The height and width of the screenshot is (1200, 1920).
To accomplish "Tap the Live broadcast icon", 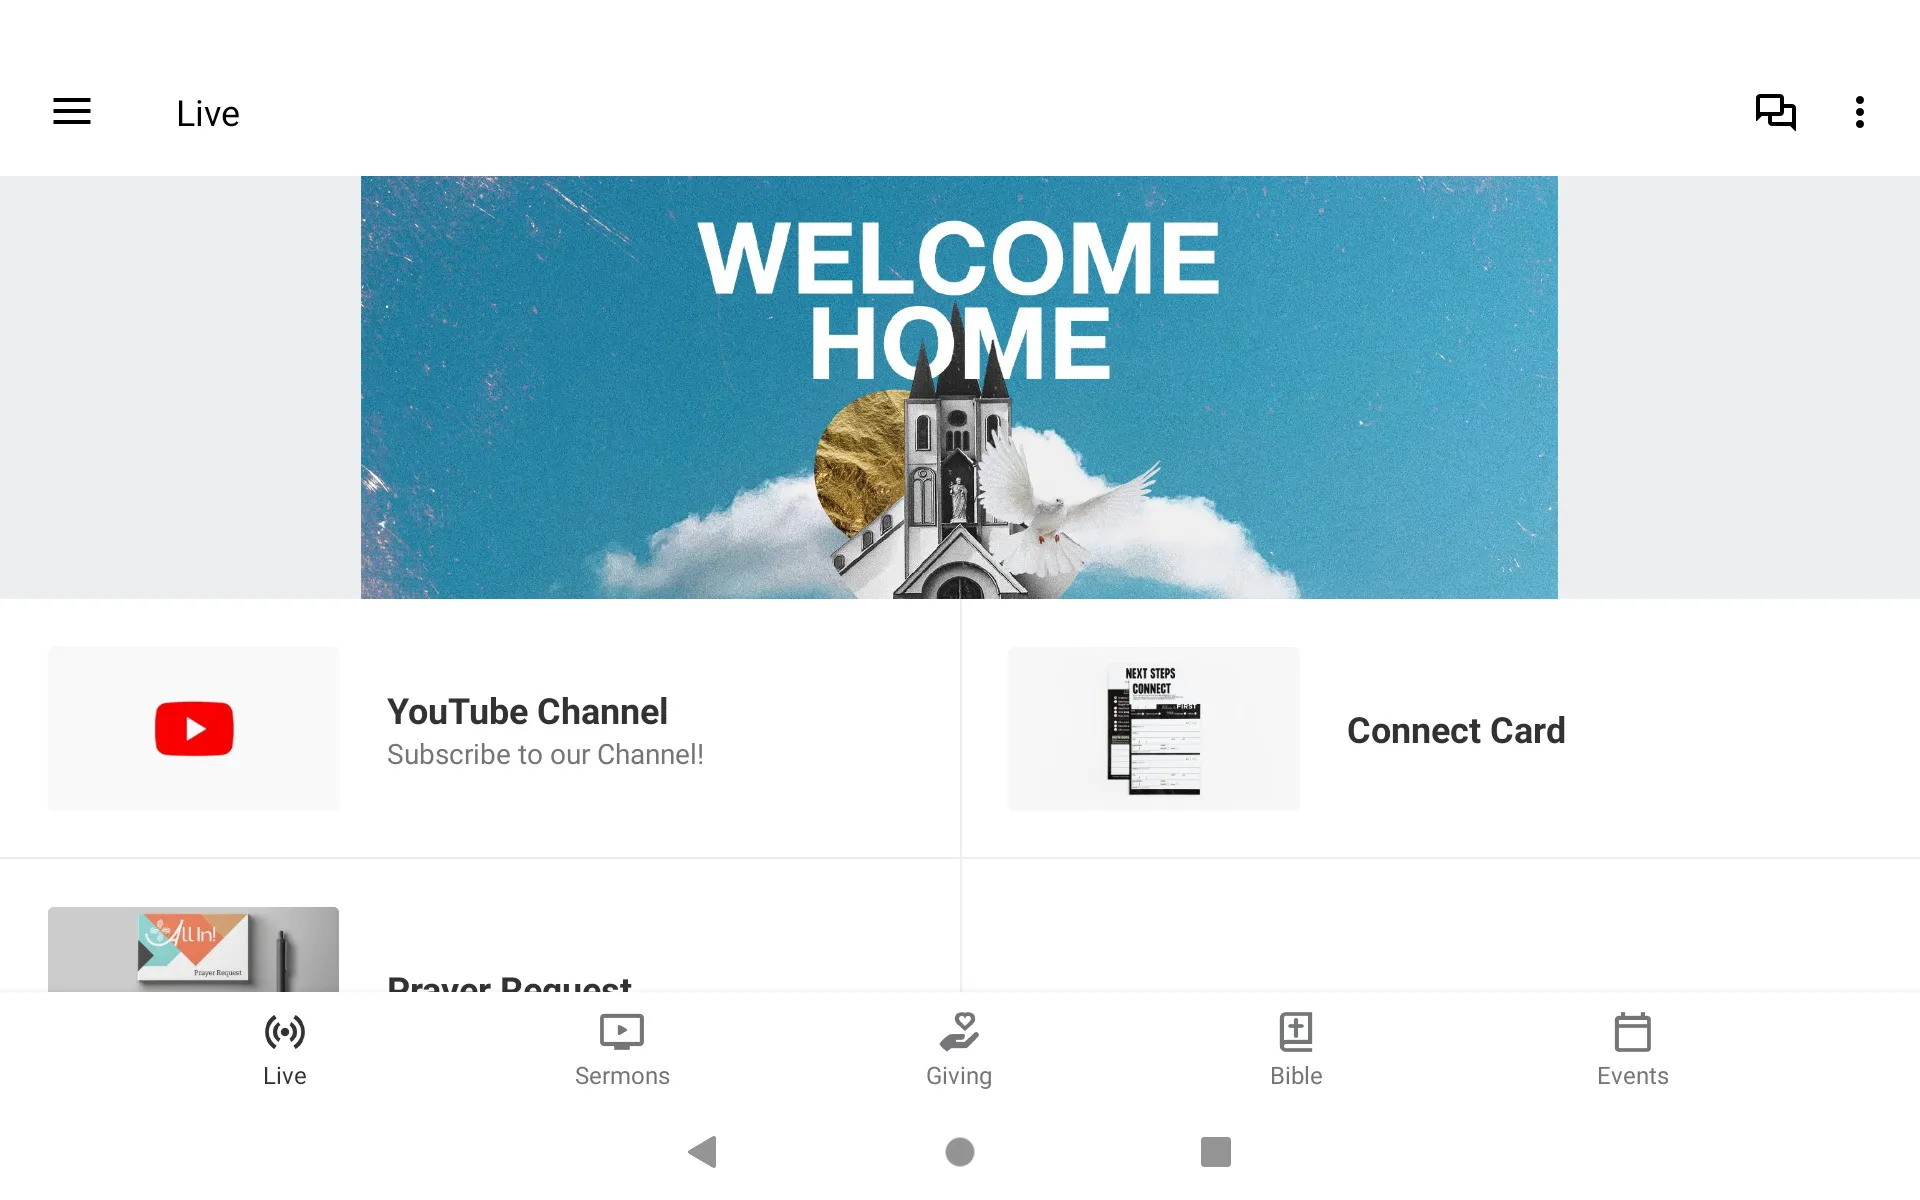I will (285, 1031).
